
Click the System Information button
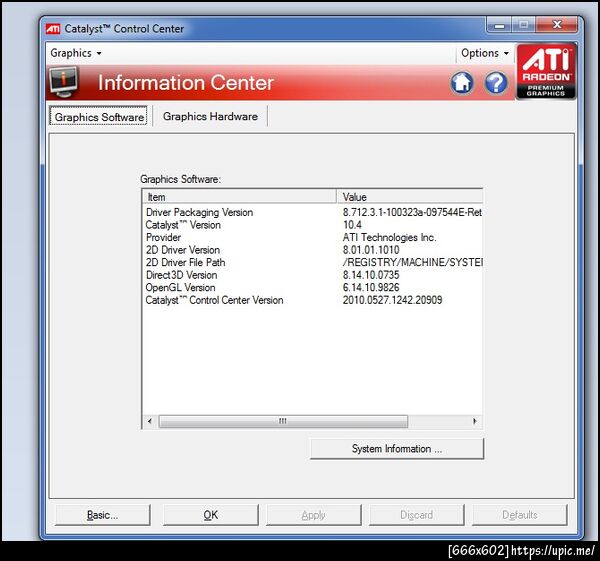coord(397,448)
